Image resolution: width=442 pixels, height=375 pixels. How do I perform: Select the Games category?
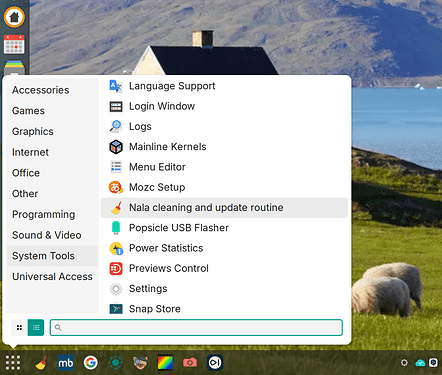coord(52,111)
